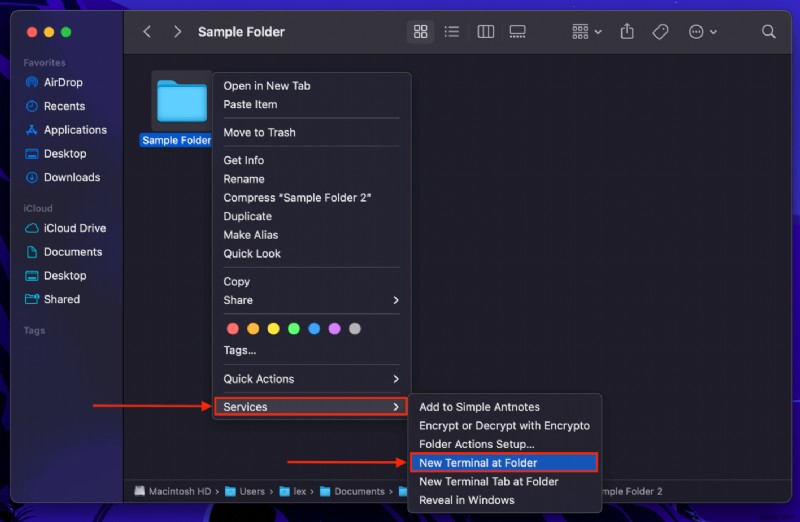Apply the gray tag color
This screenshot has width=800, height=522.
click(355, 329)
